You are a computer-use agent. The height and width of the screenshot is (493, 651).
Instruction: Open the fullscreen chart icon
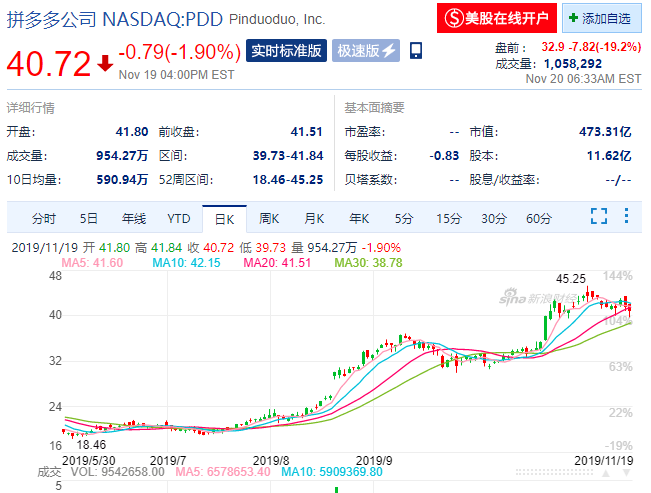click(599, 216)
